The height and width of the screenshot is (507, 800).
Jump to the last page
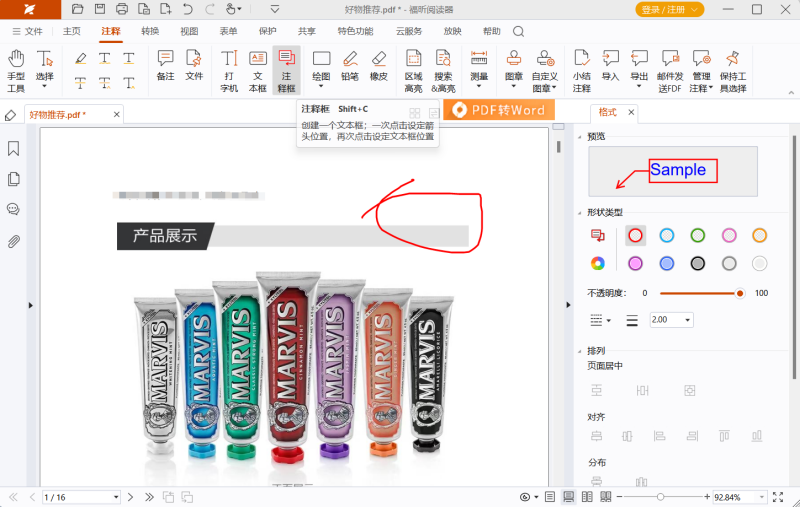click(149, 497)
